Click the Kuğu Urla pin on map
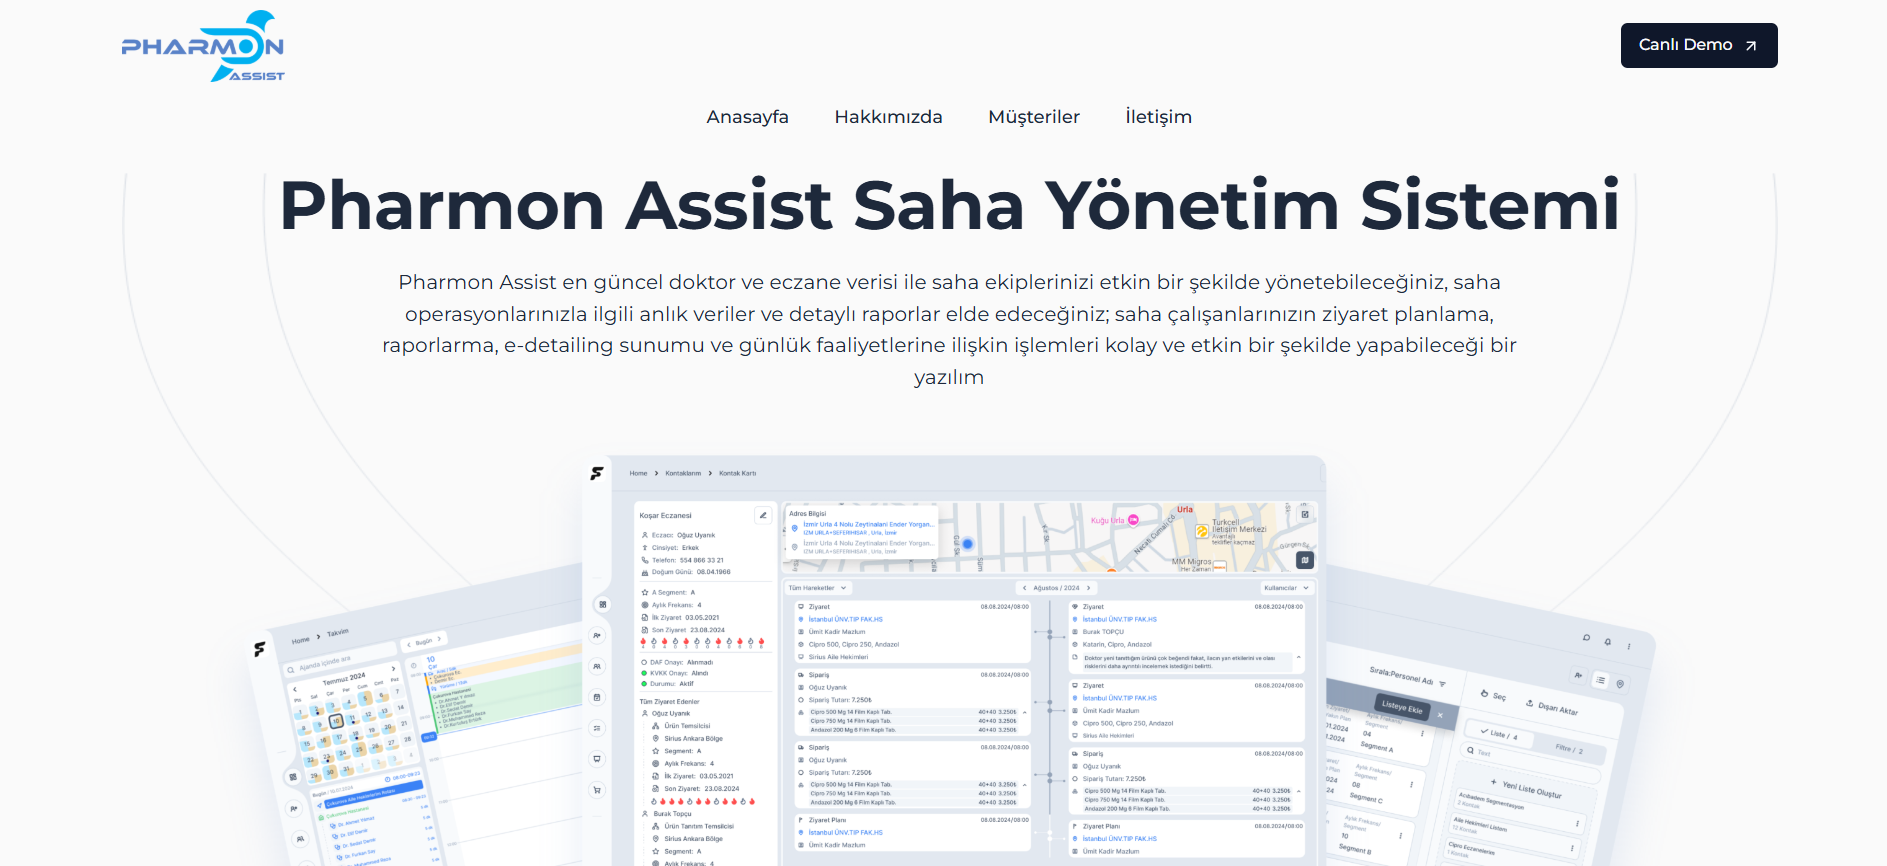This screenshot has height=866, width=1887. click(x=1133, y=520)
